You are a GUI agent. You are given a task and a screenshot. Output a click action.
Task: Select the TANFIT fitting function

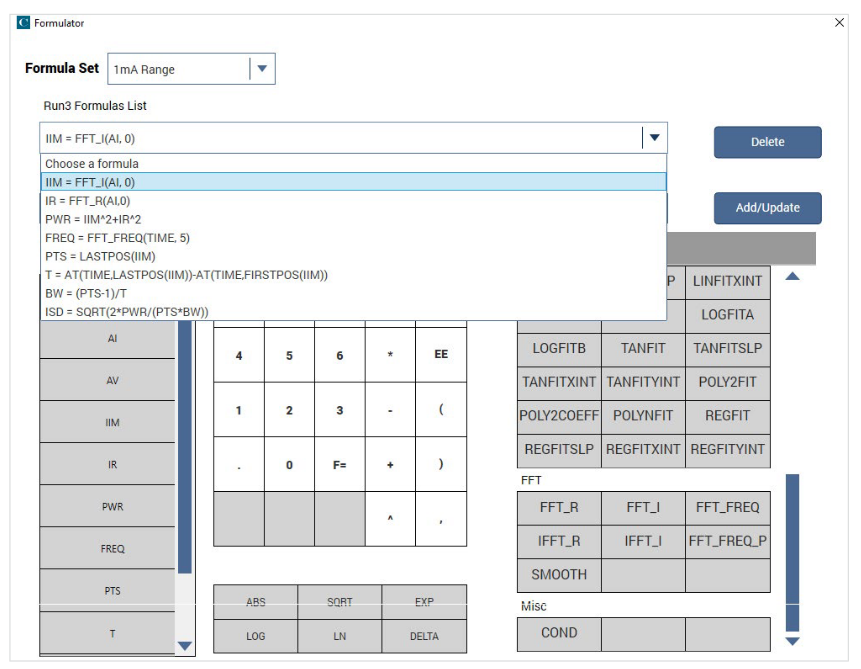coord(641,348)
